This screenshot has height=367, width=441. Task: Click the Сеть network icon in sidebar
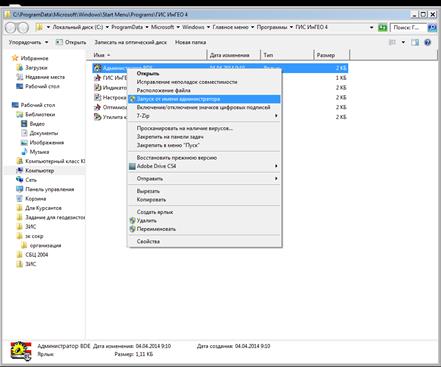[x=20, y=180]
